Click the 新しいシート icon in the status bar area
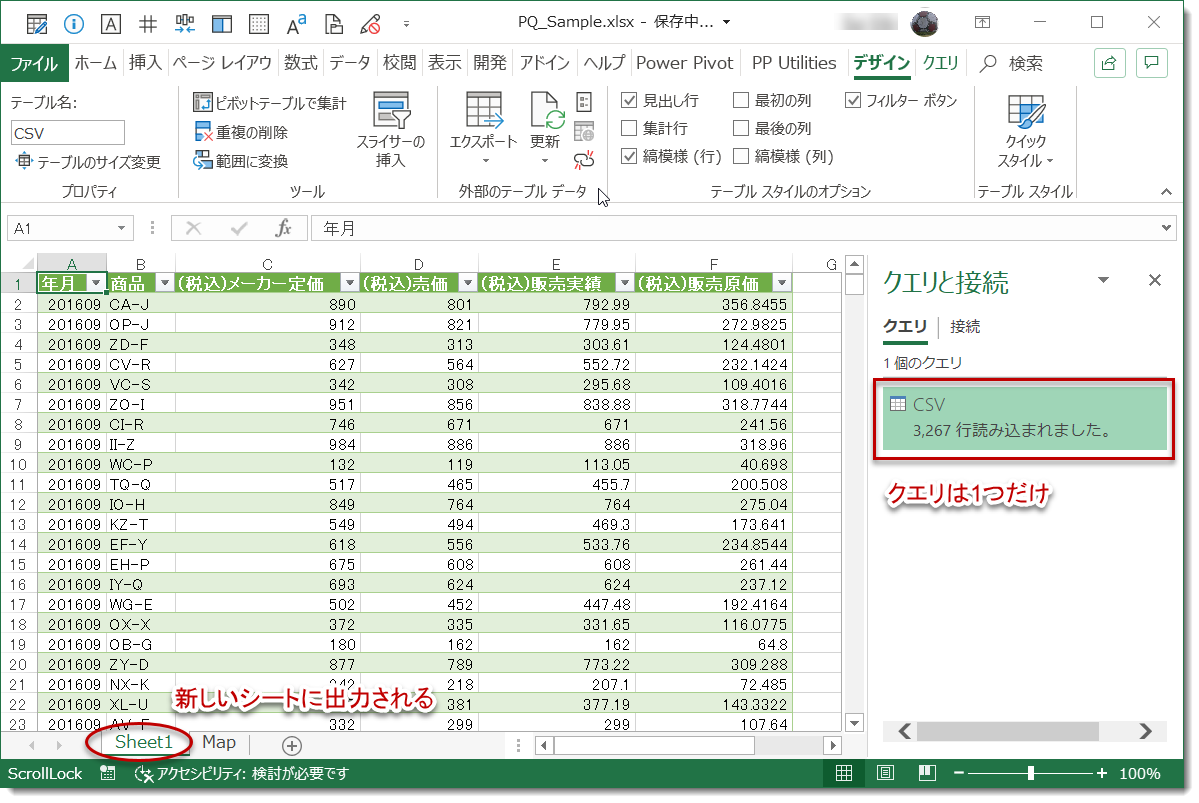 [290, 743]
